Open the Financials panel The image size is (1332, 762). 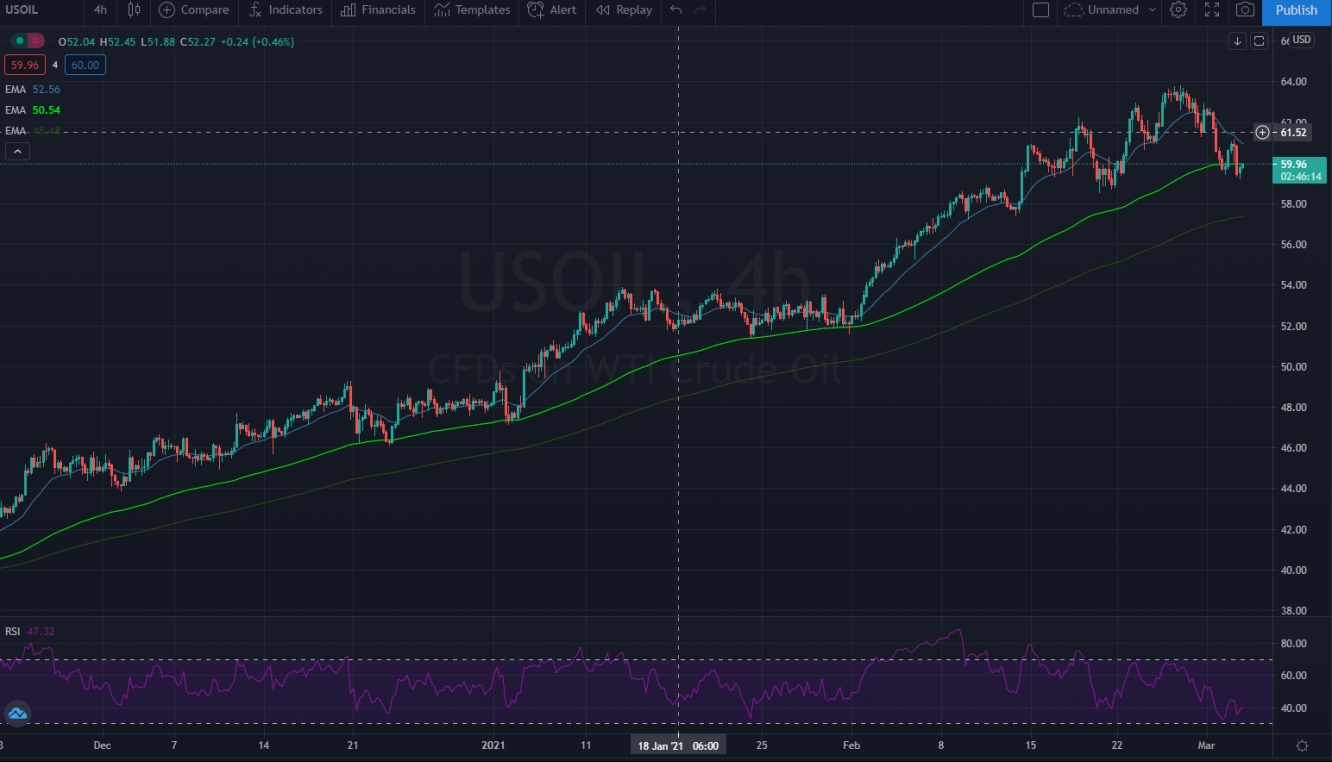click(x=378, y=10)
